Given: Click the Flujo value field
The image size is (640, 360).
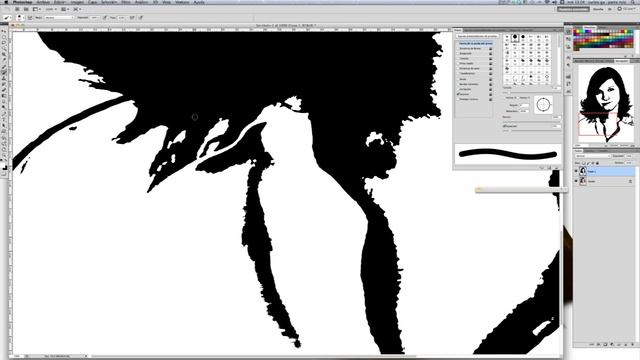Looking at the screenshot, I should click(x=122, y=18).
